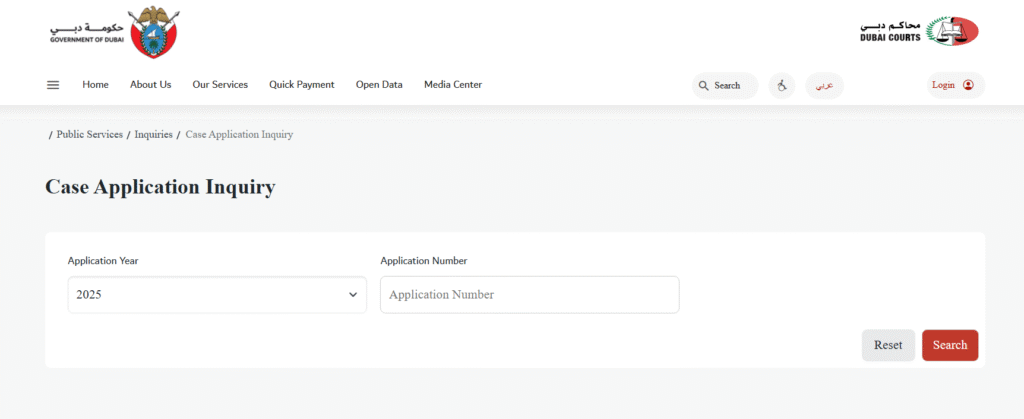1024x419 pixels.
Task: Go to the Home menu item
Action: click(x=95, y=85)
